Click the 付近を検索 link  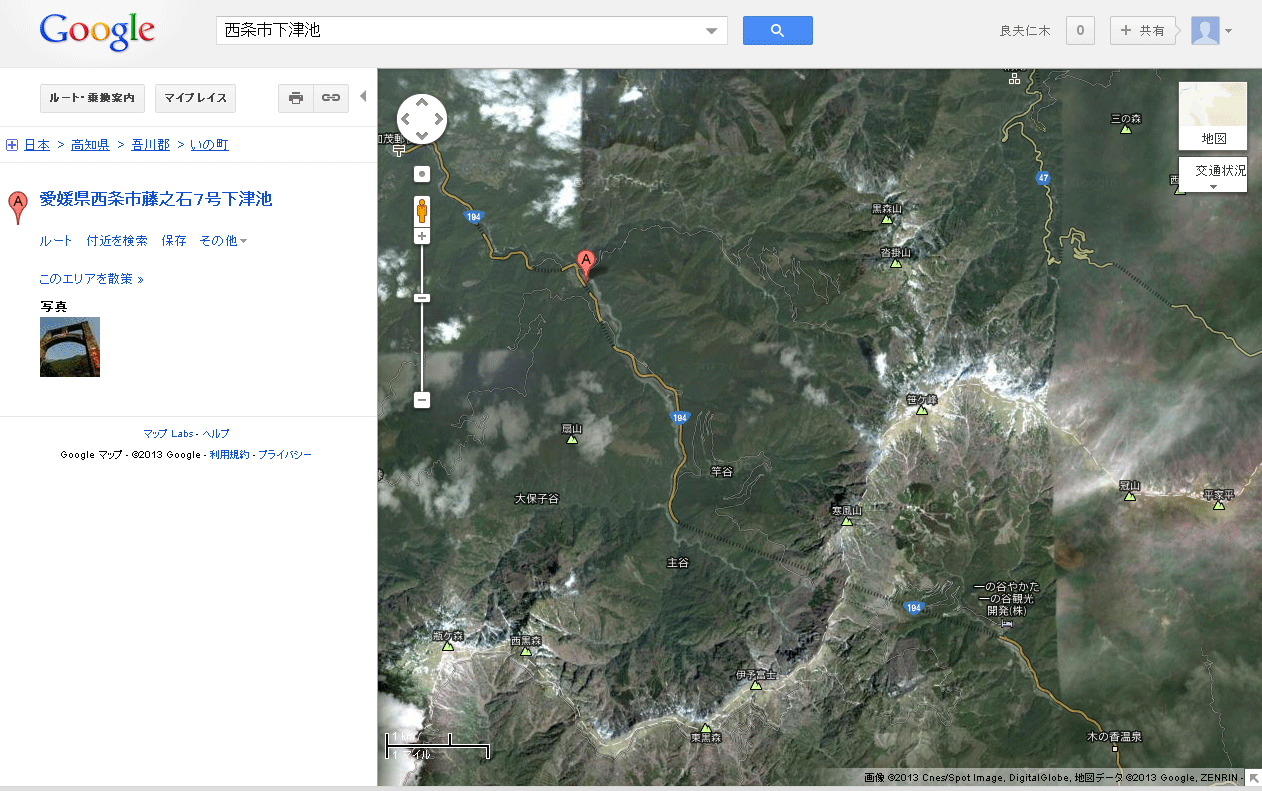[x=117, y=241]
